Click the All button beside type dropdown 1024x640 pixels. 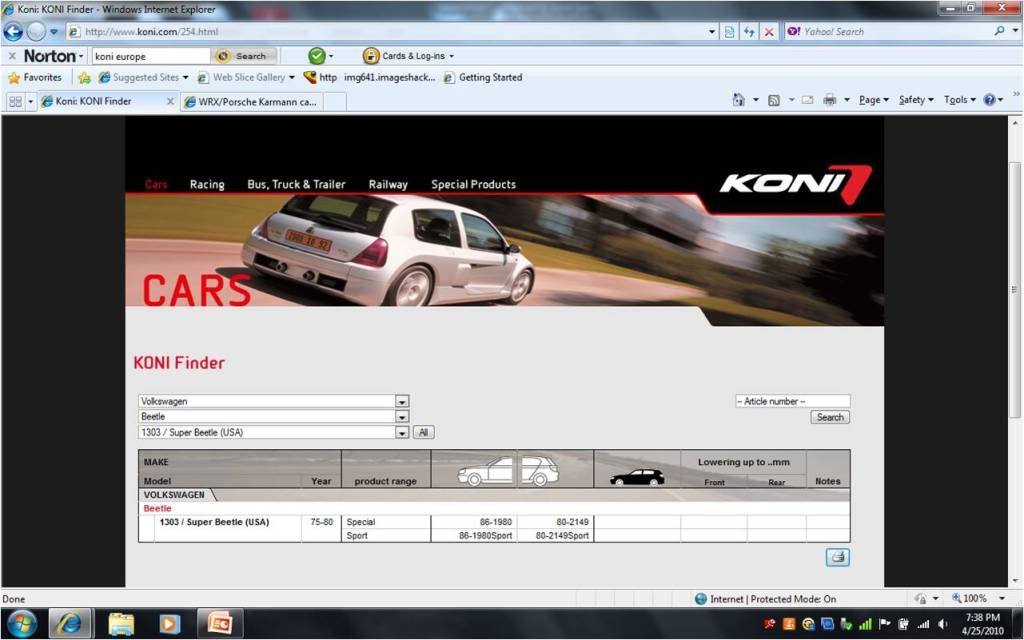[x=423, y=433]
